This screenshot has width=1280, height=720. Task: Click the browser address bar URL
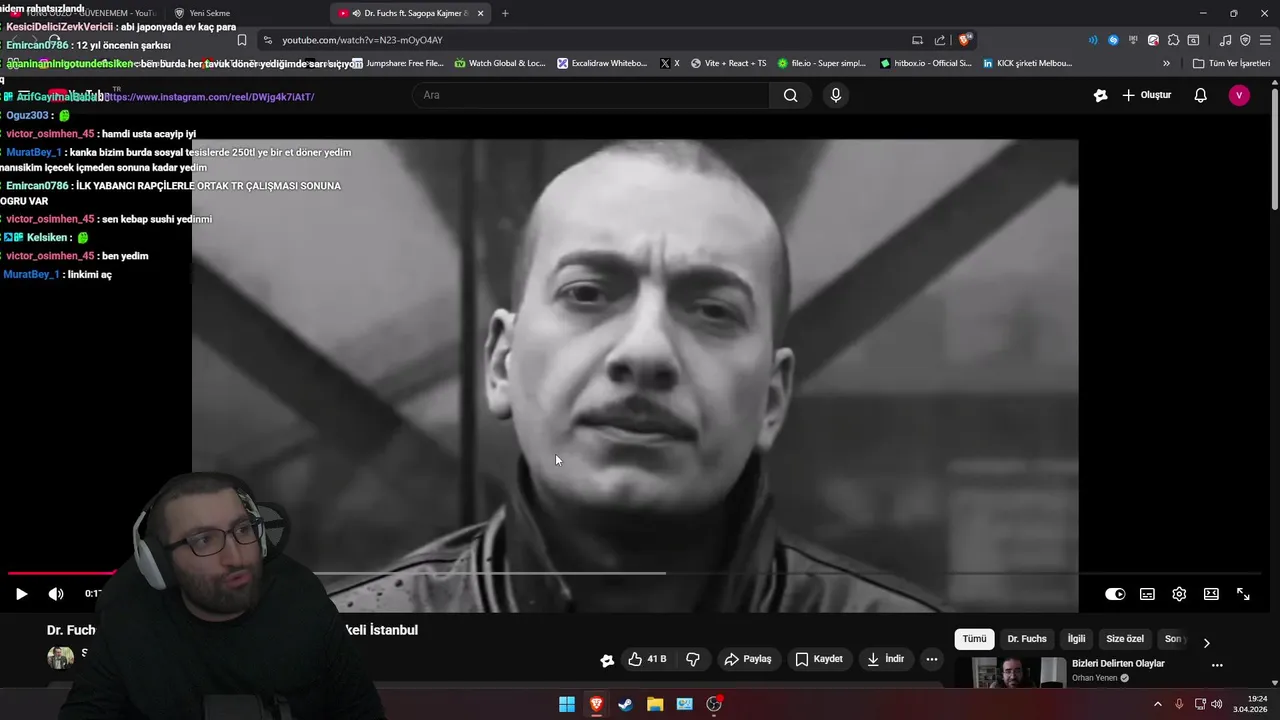pos(362,40)
